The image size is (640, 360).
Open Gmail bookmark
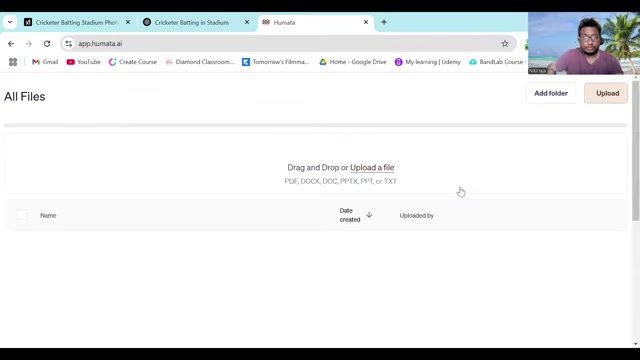click(45, 62)
